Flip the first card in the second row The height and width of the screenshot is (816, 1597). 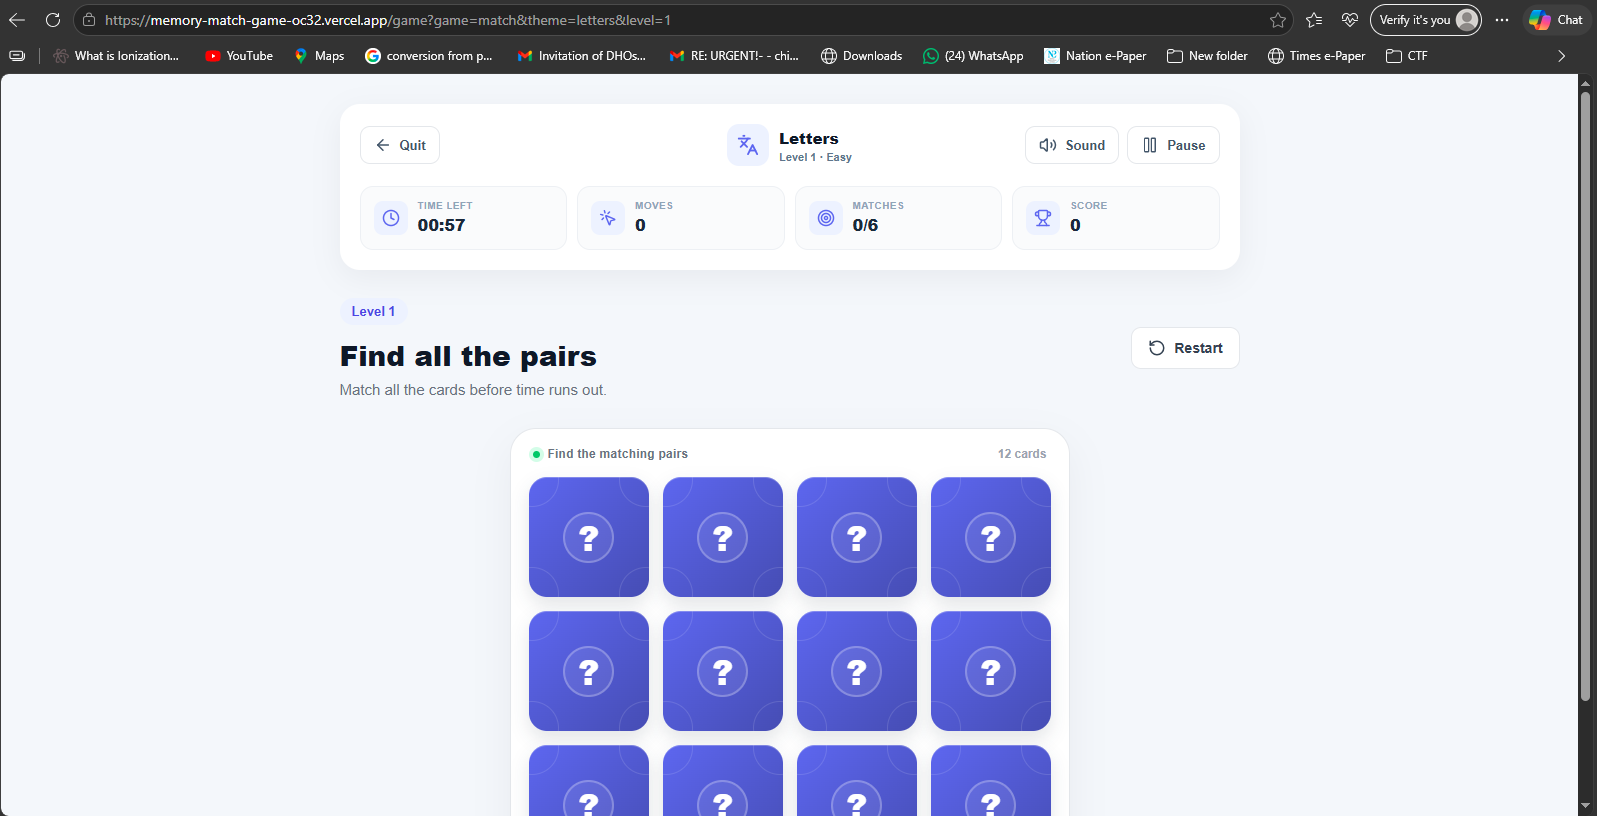point(589,671)
